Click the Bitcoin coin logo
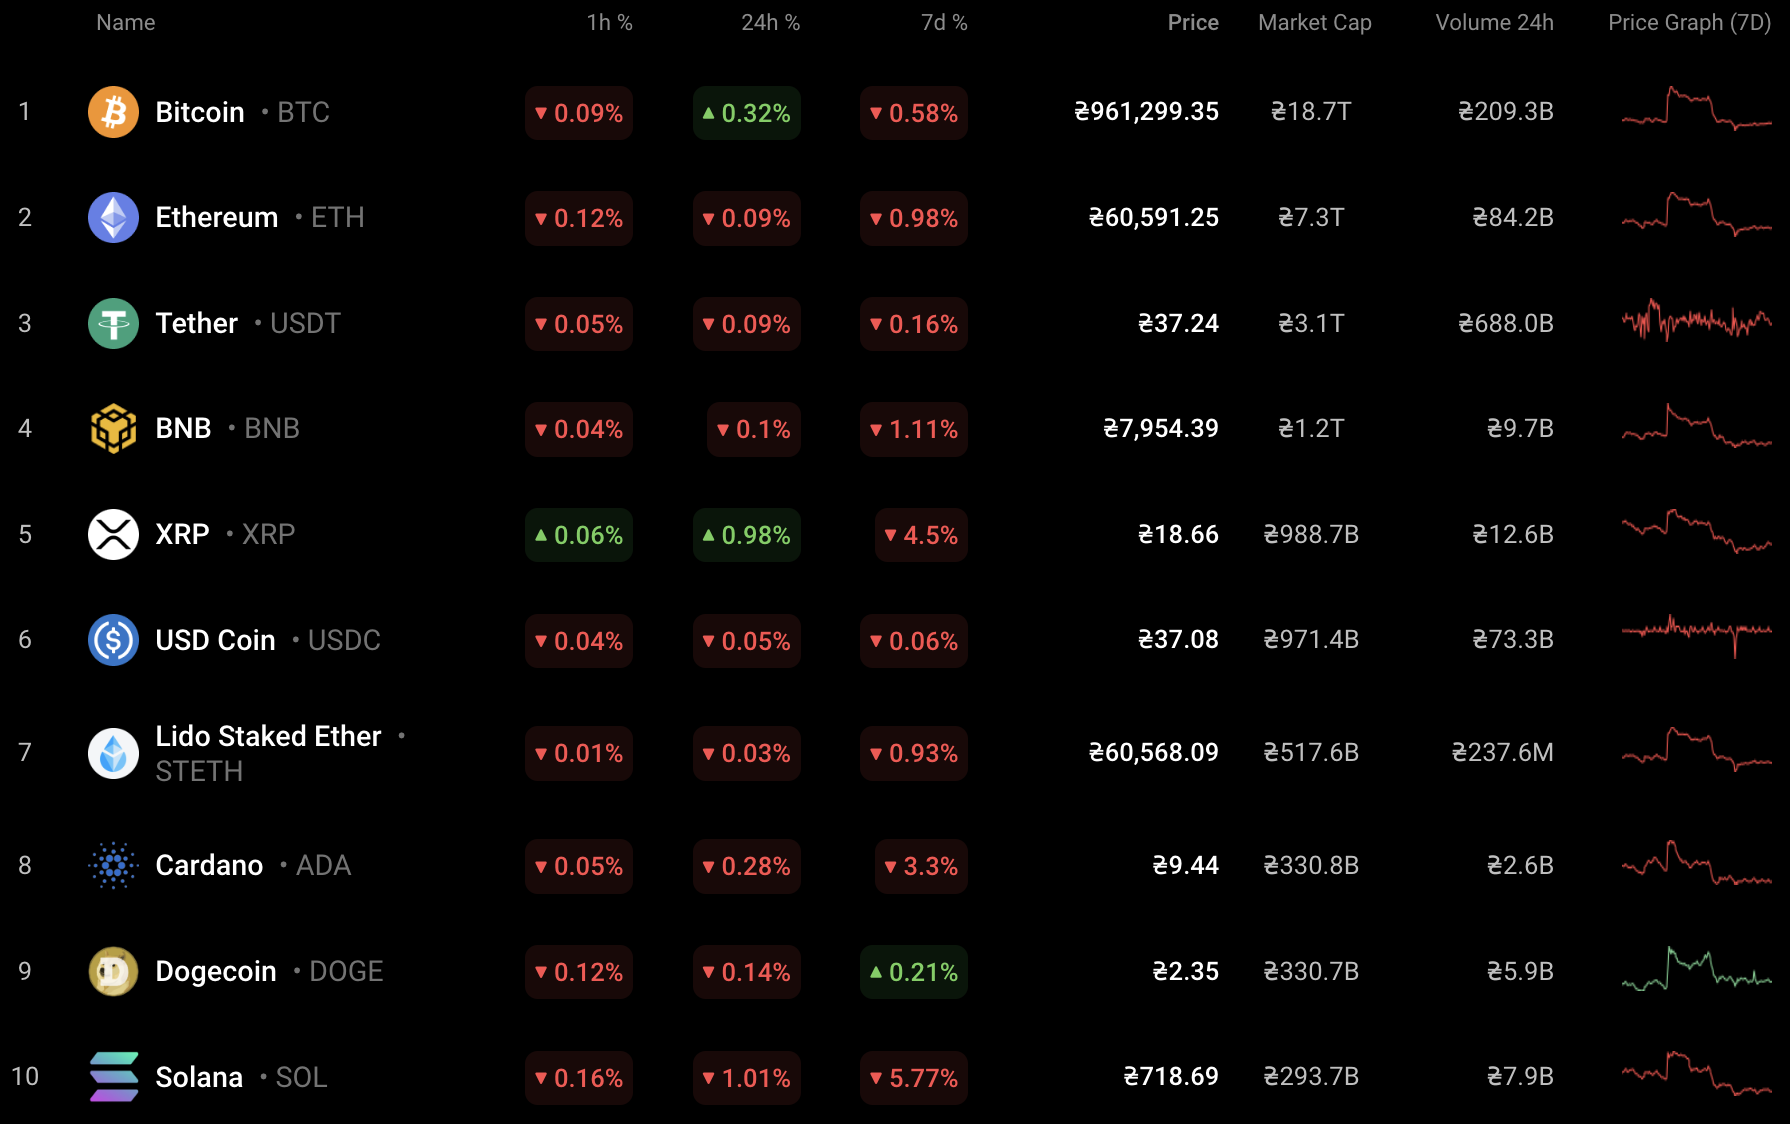This screenshot has width=1790, height=1124. (x=113, y=112)
